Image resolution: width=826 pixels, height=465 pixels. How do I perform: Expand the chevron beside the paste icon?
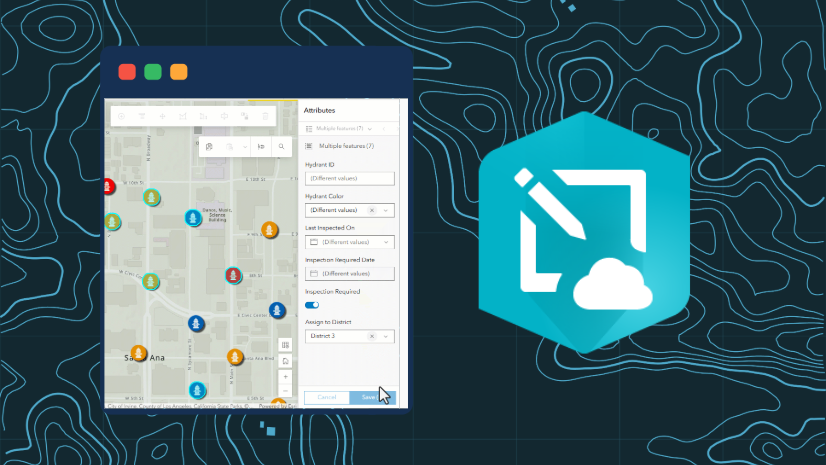[x=245, y=147]
